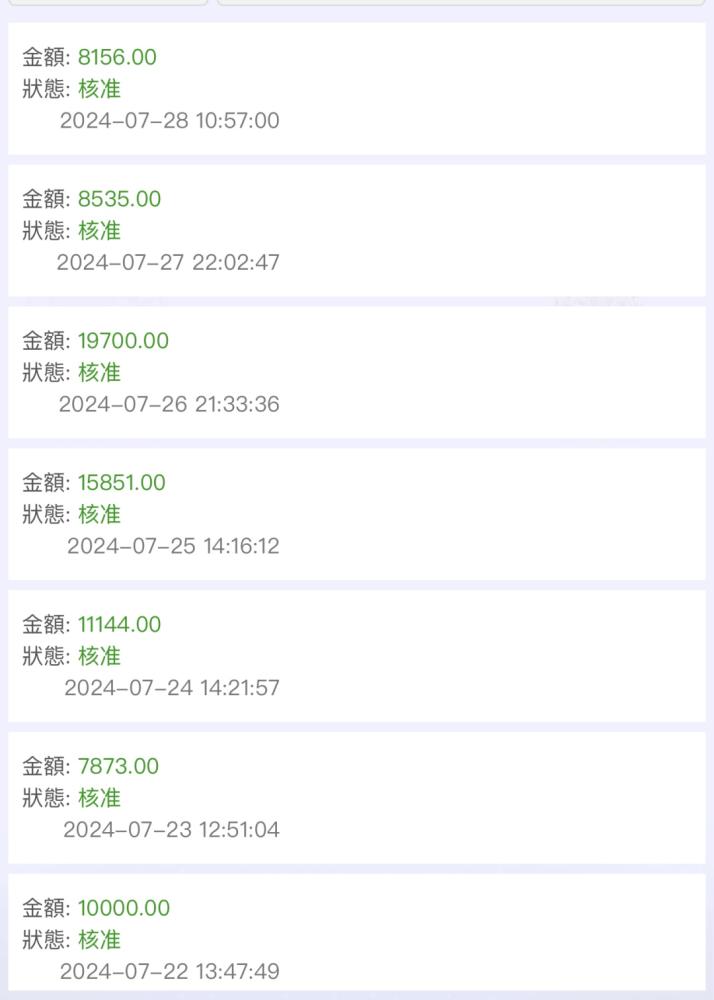The image size is (714, 1000).
Task: Open the 10000.00 transaction entry
Action: (x=356, y=932)
